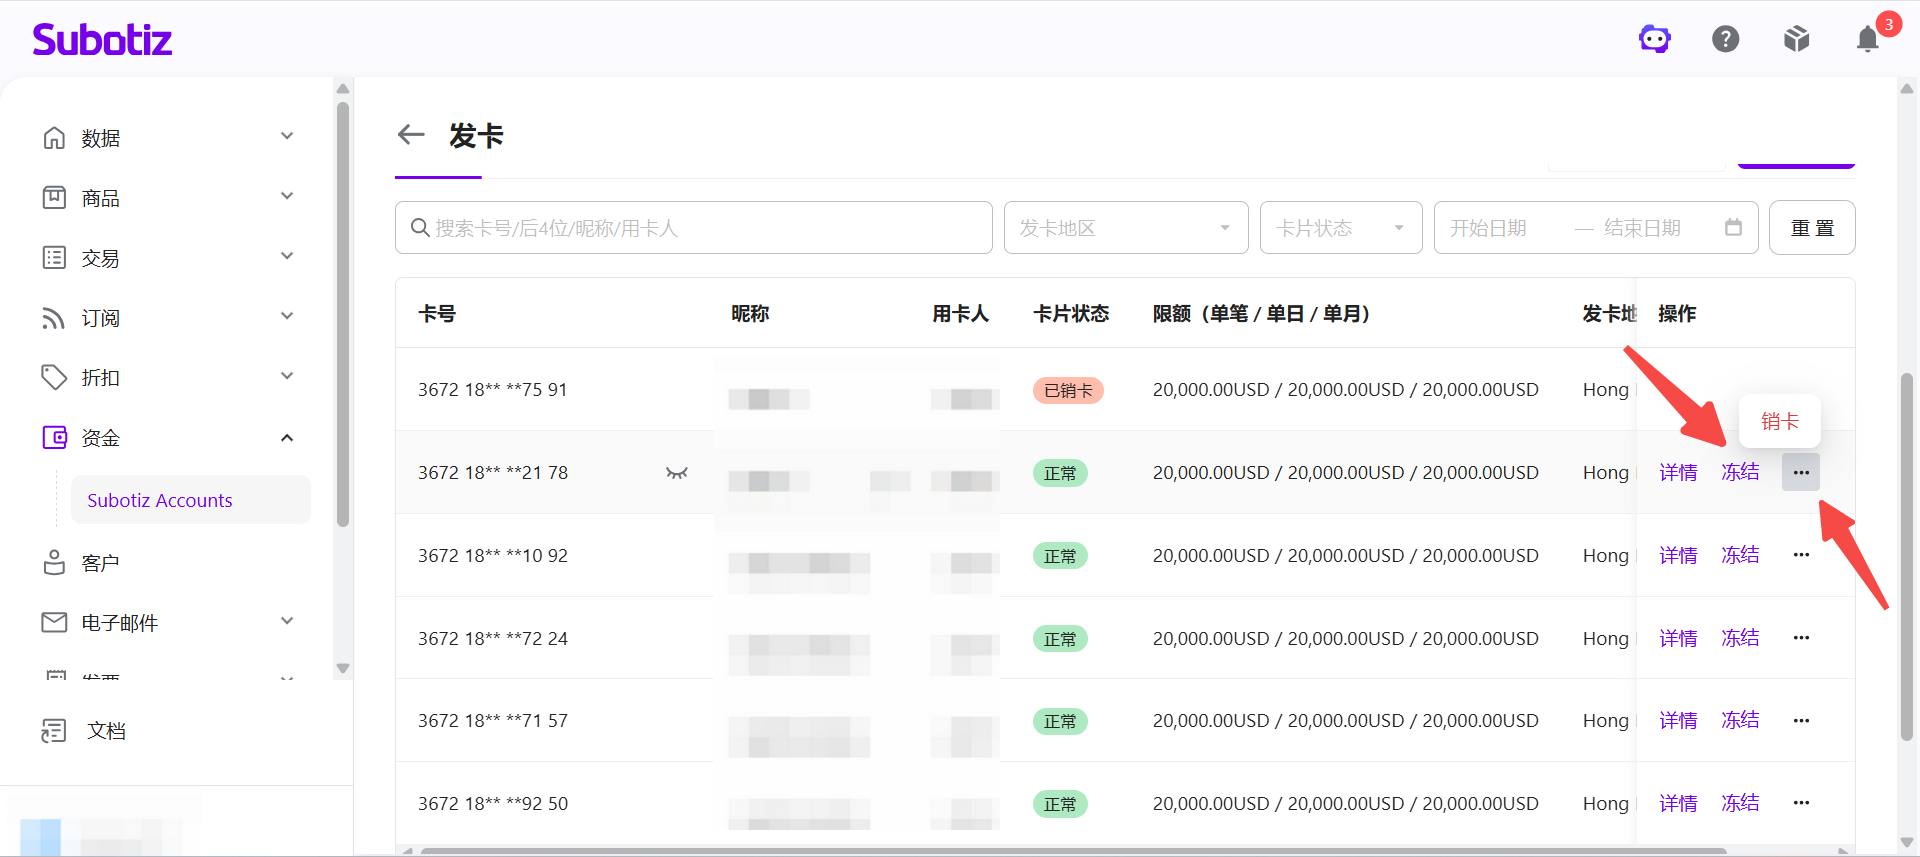Click 冻结 for card ending 92 50

pos(1740,803)
